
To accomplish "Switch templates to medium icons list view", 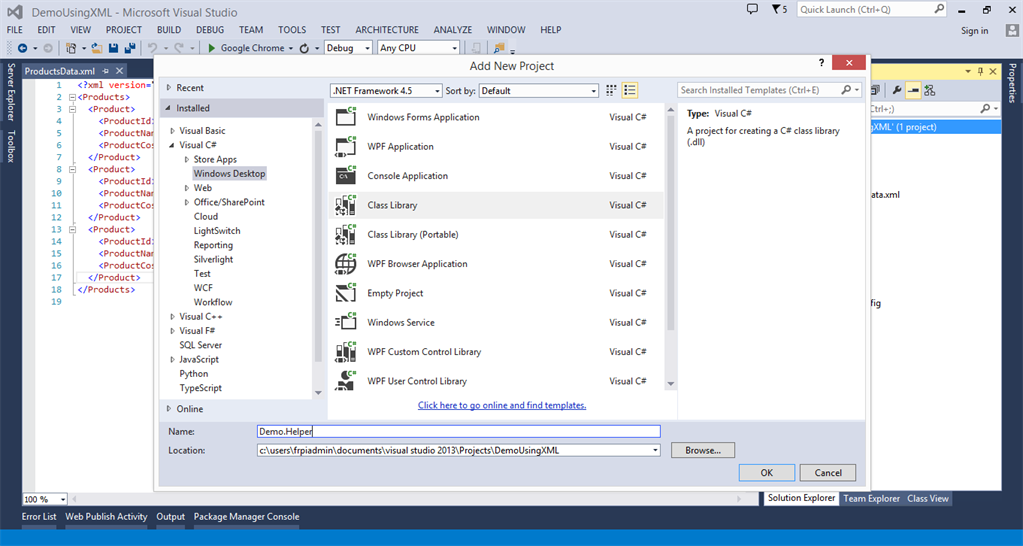I will 630,90.
